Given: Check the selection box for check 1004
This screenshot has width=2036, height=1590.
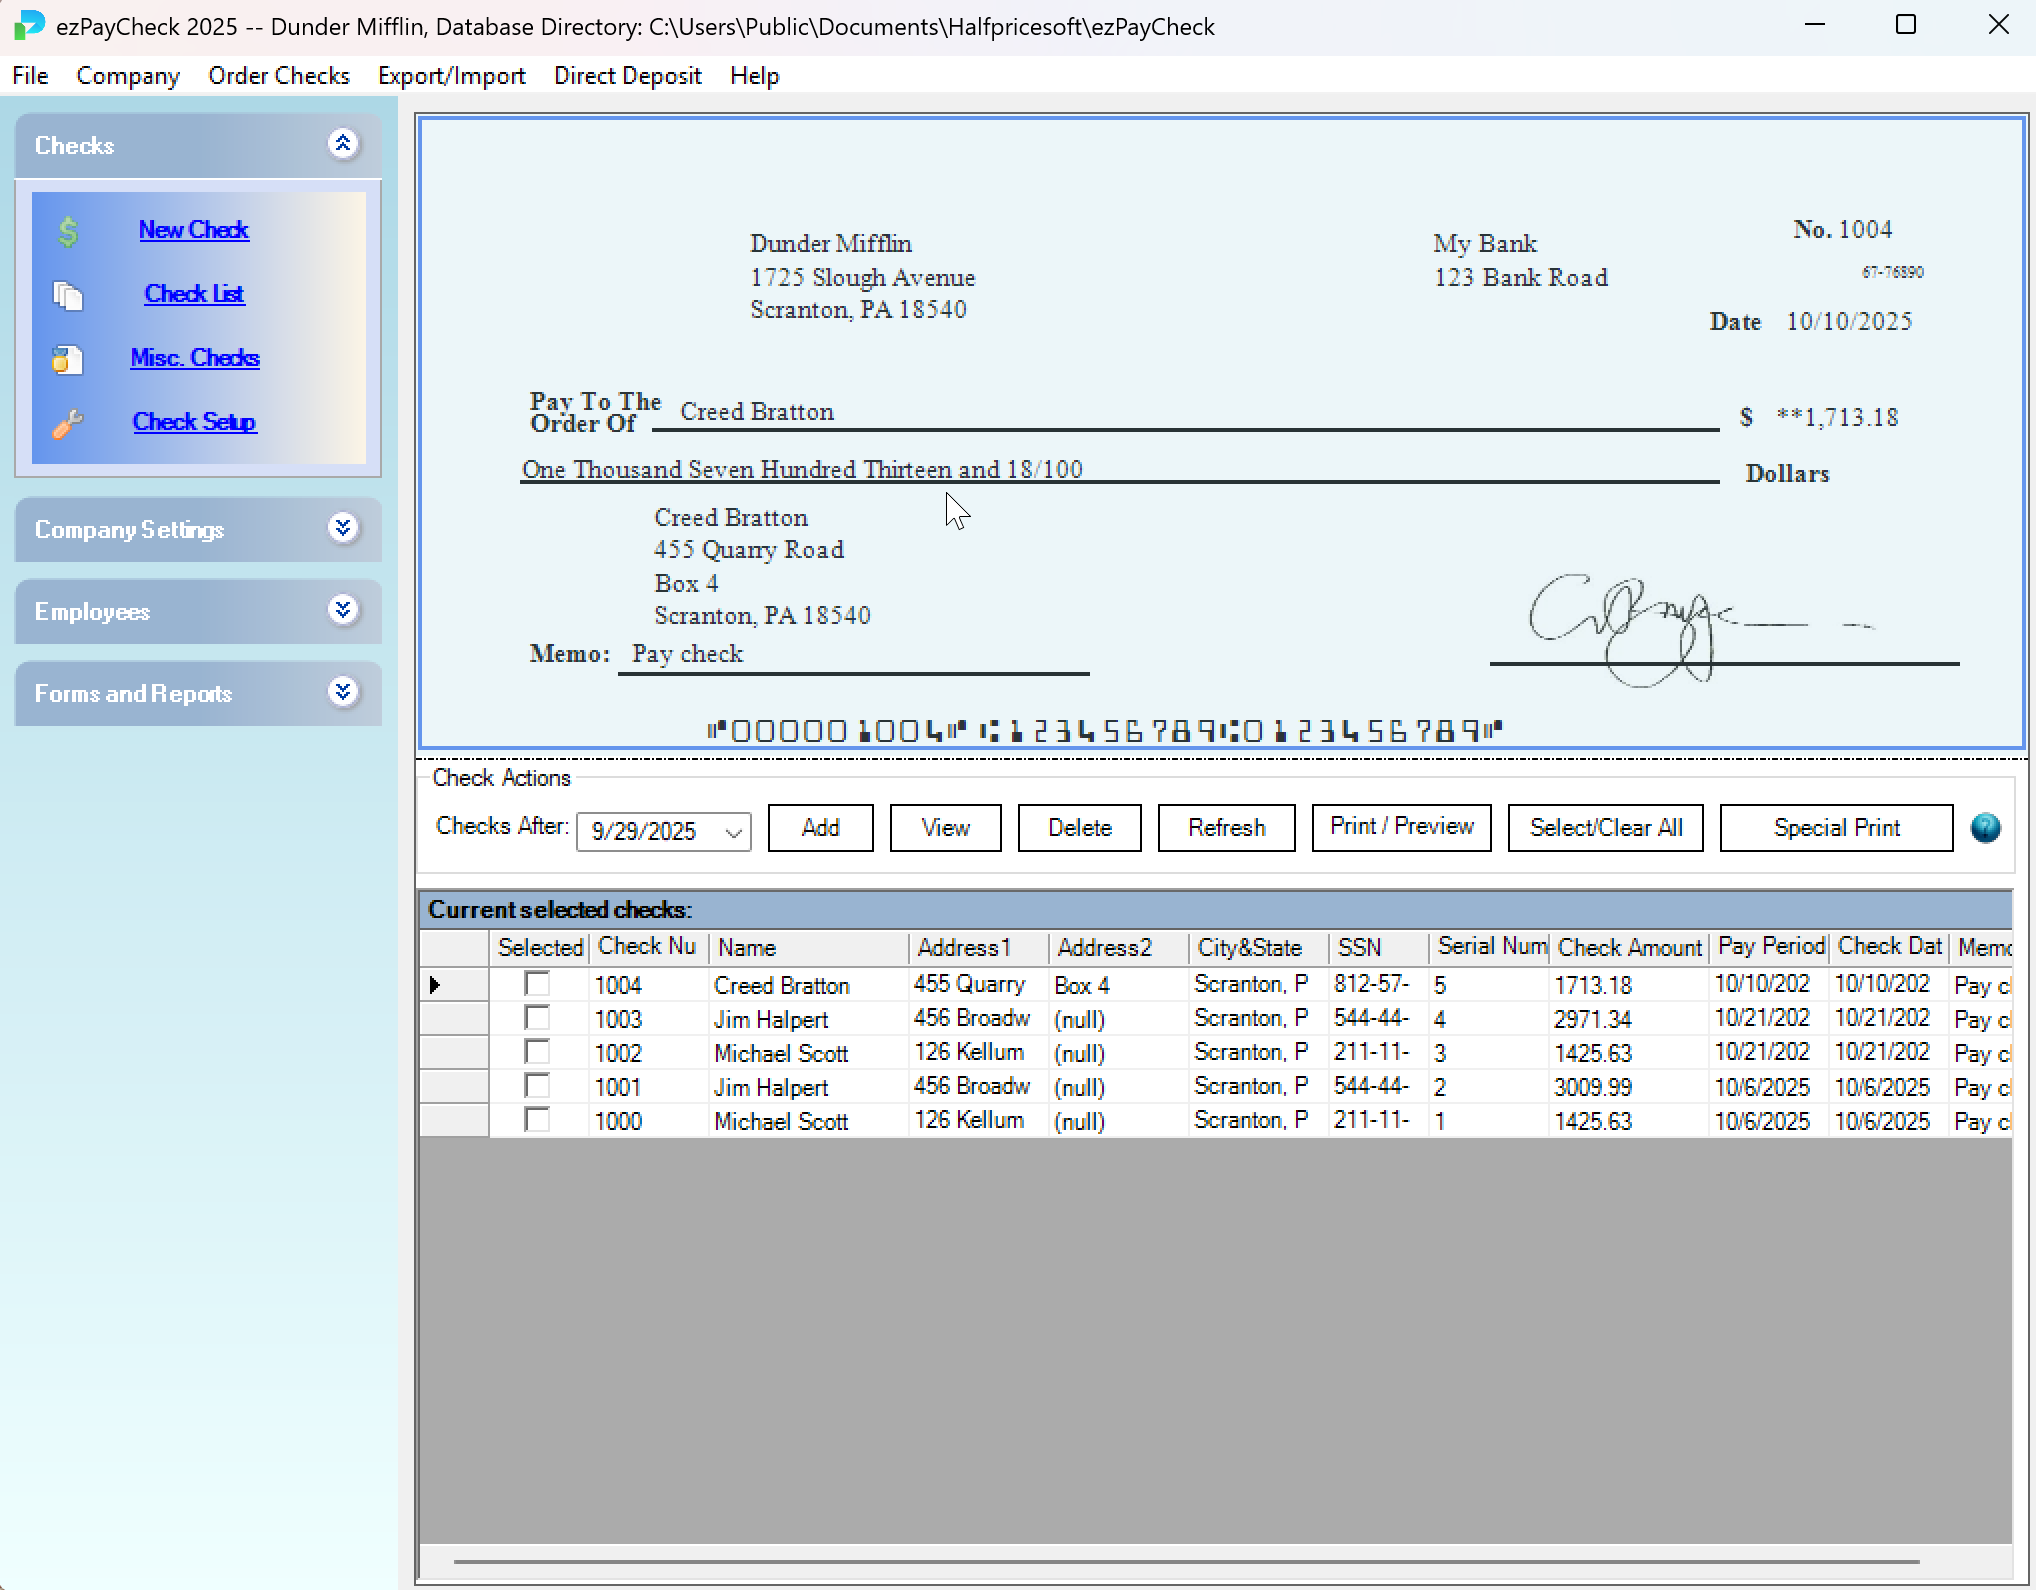Looking at the screenshot, I should pyautogui.click(x=538, y=984).
